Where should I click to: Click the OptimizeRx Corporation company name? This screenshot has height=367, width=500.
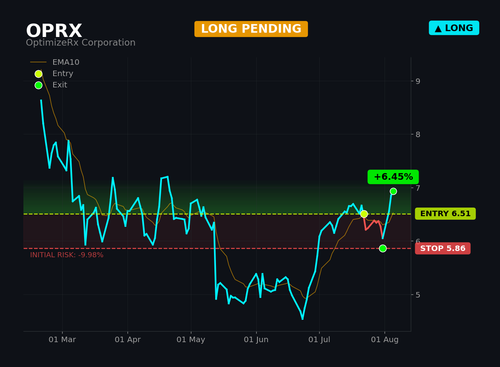tap(81, 43)
